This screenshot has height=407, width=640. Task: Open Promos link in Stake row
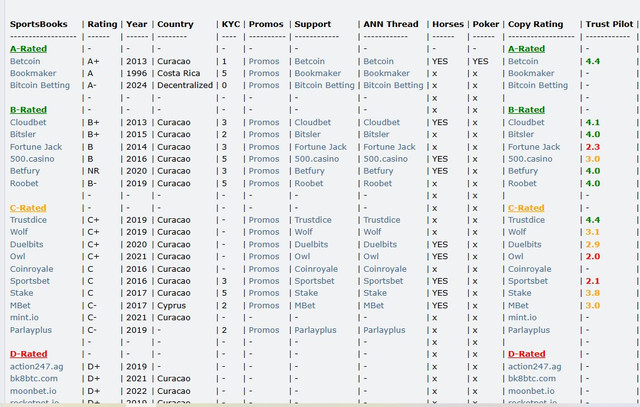point(264,293)
